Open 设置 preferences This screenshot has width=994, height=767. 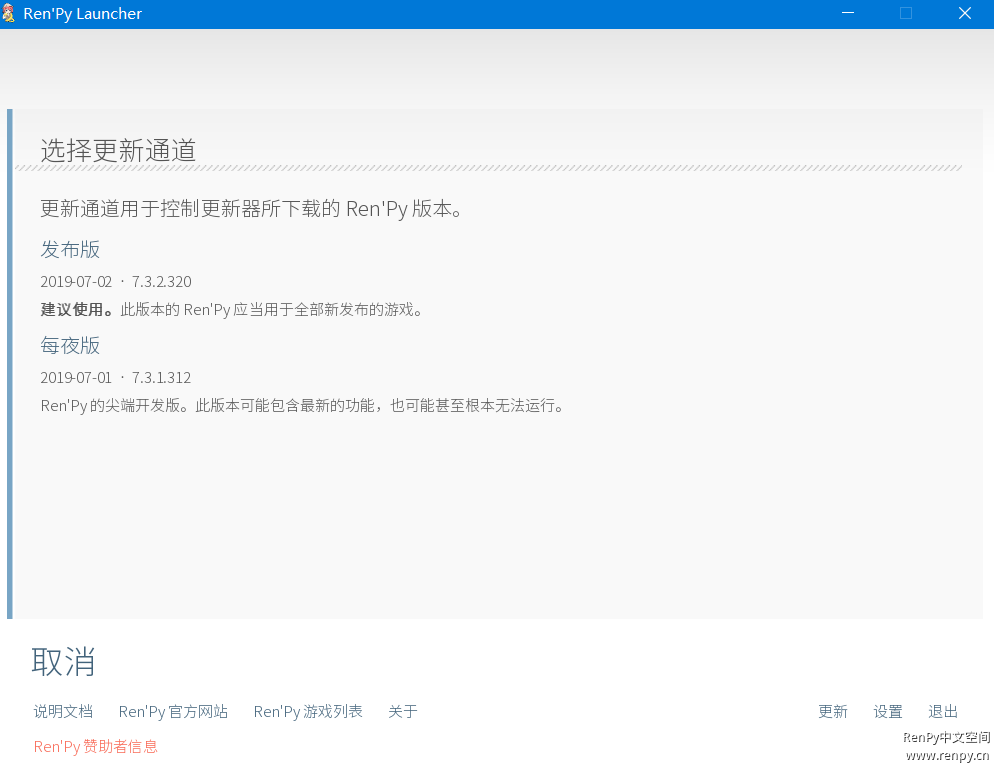point(888,711)
